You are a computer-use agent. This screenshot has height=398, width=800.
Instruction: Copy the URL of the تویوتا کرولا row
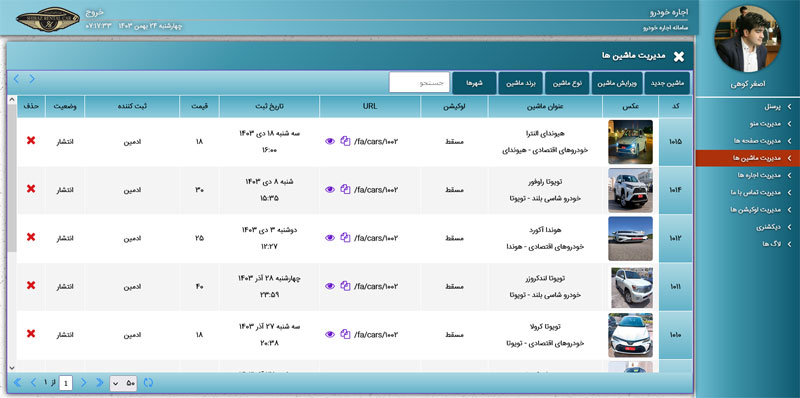(345, 334)
